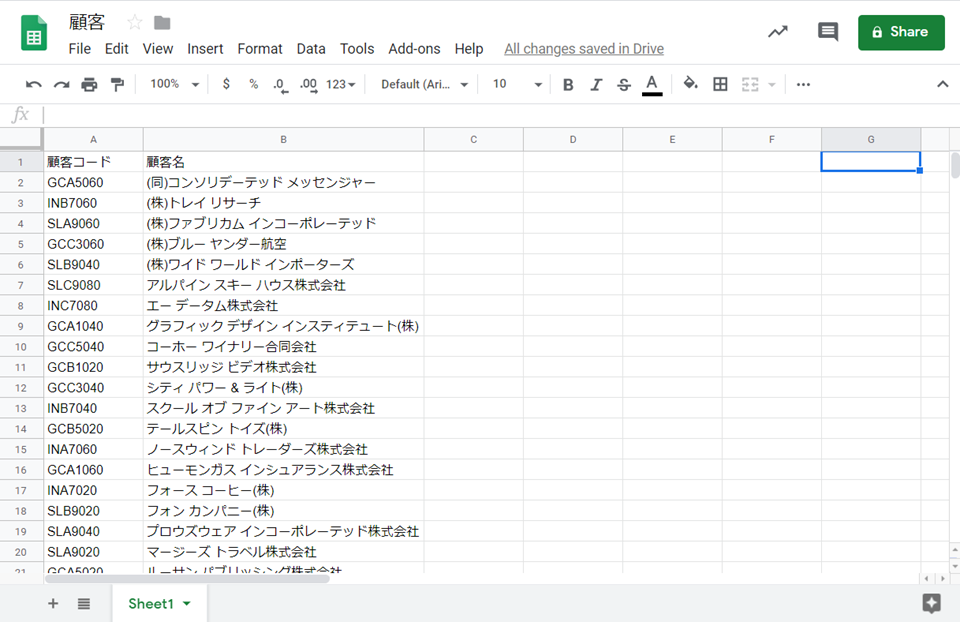Open the Data menu
This screenshot has height=622, width=960.
311,49
